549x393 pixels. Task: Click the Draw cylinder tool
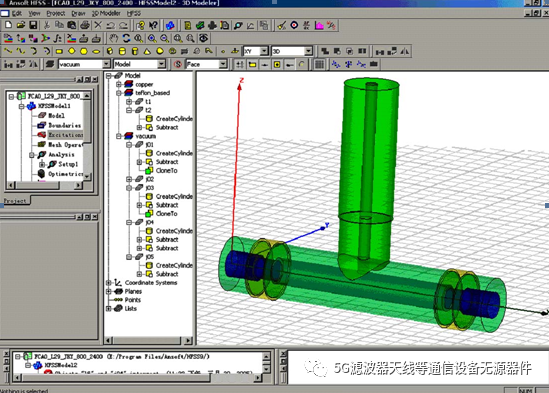click(122, 51)
